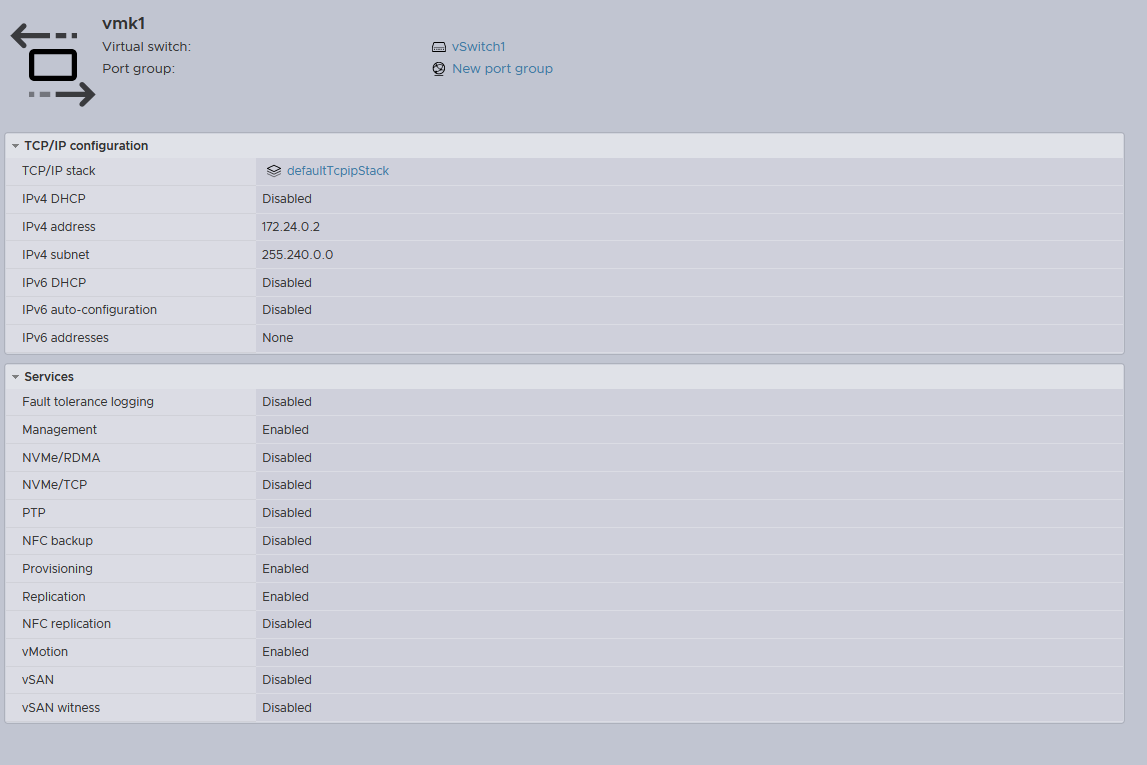Open the New port group link
The image size is (1147, 765).
[x=503, y=69]
